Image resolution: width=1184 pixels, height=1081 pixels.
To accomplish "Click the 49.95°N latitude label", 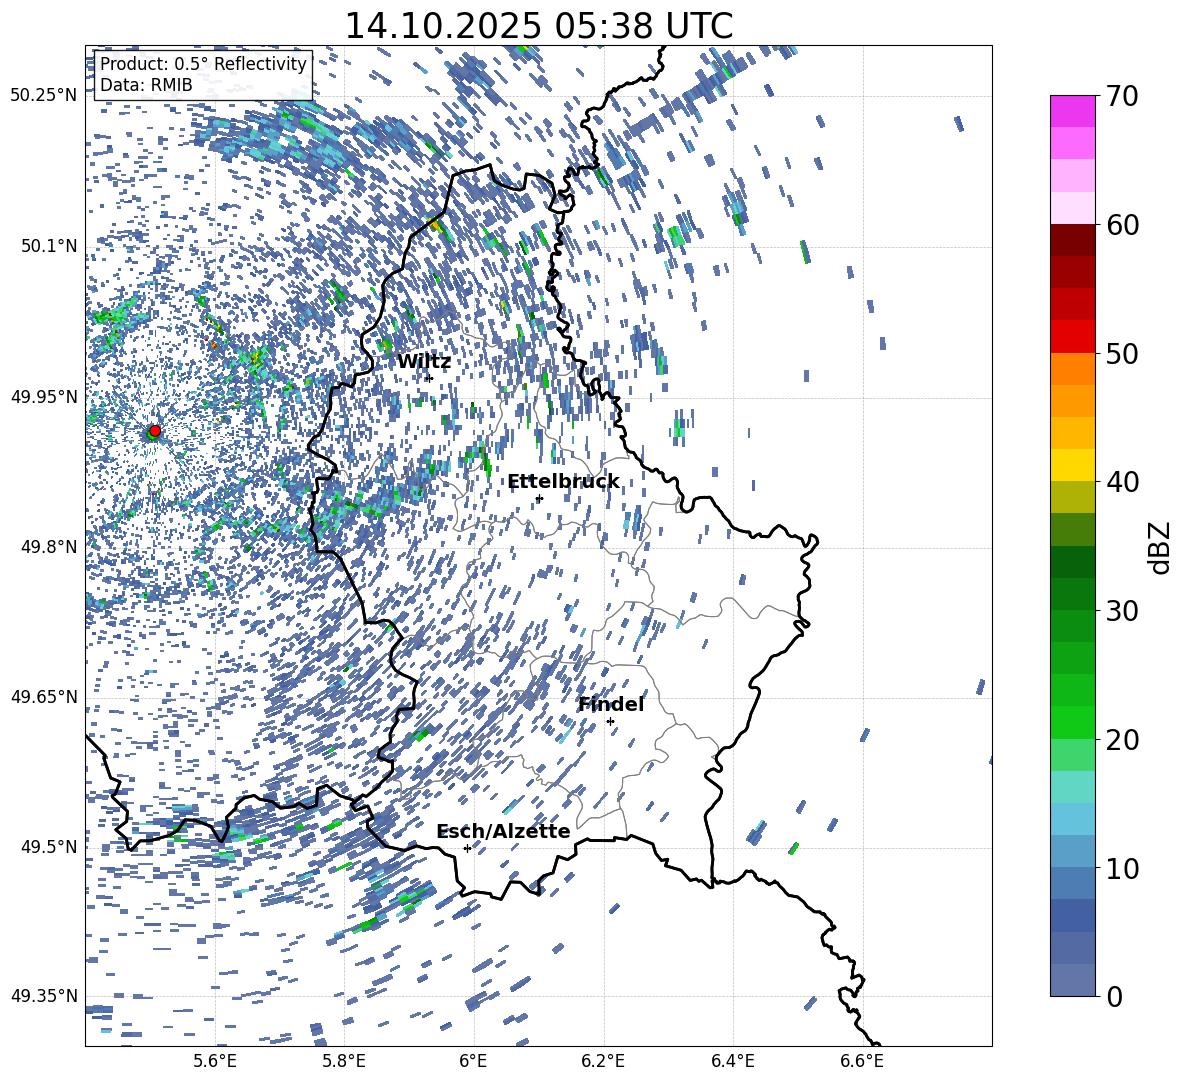I will (45, 396).
